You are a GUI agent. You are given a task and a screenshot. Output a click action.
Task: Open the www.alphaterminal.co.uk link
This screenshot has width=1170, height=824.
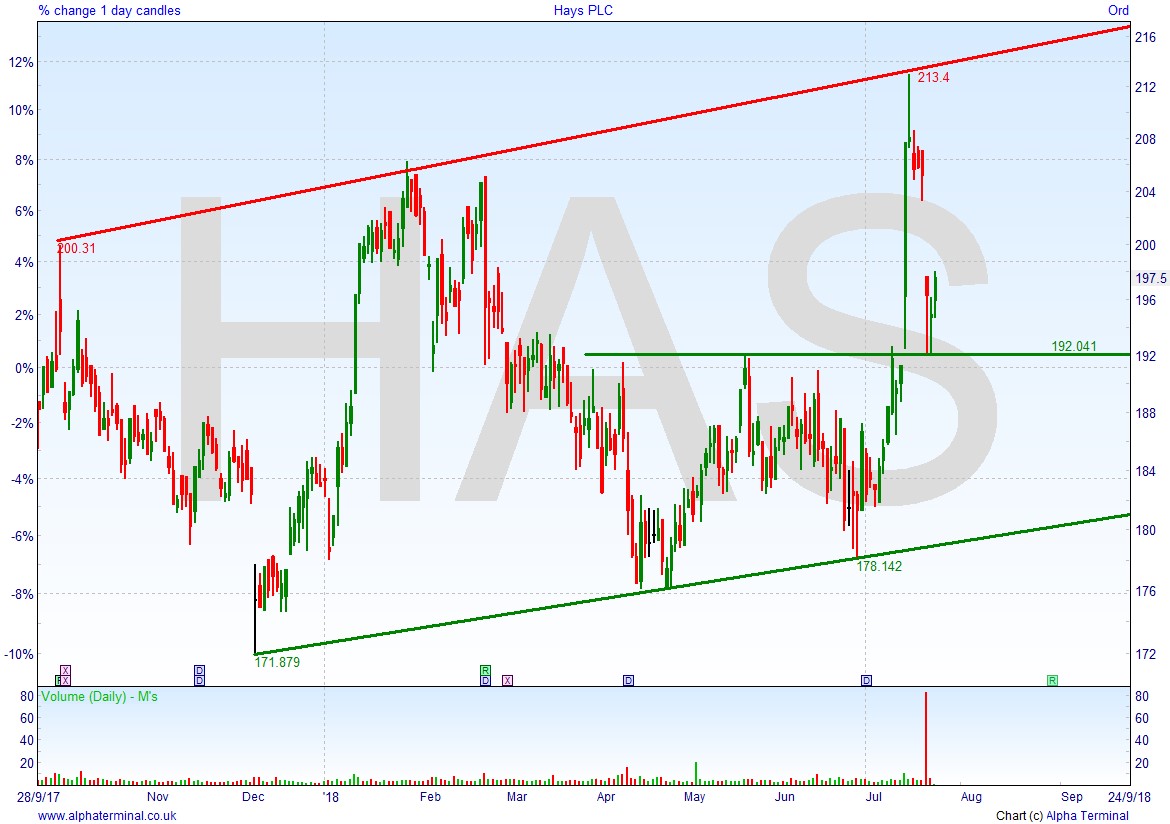point(107,816)
